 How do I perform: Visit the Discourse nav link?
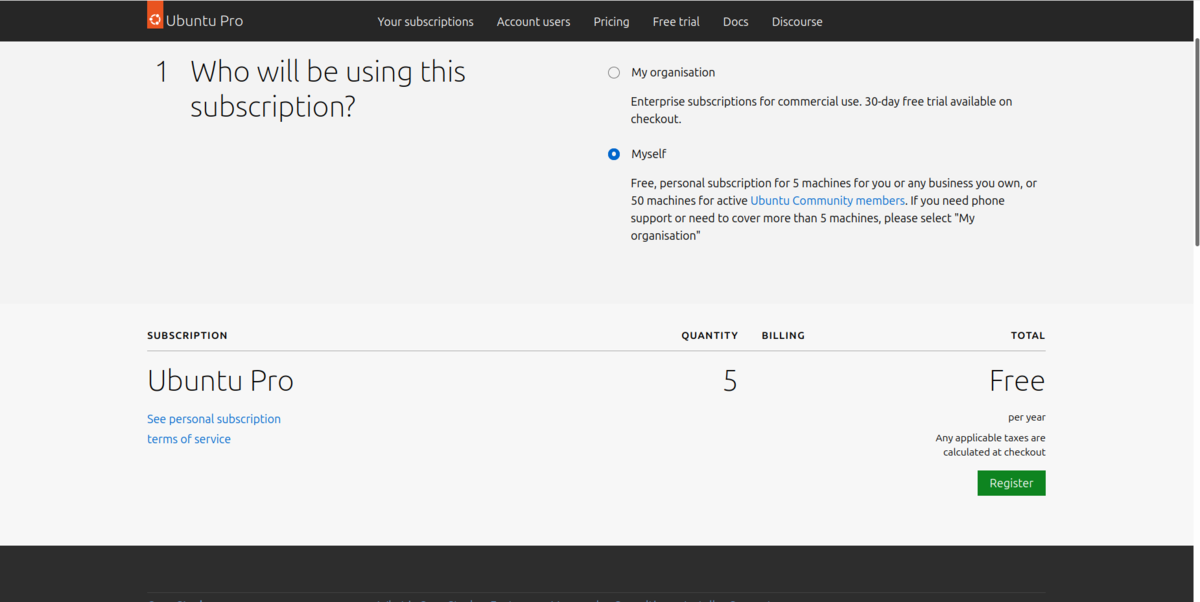tap(797, 22)
